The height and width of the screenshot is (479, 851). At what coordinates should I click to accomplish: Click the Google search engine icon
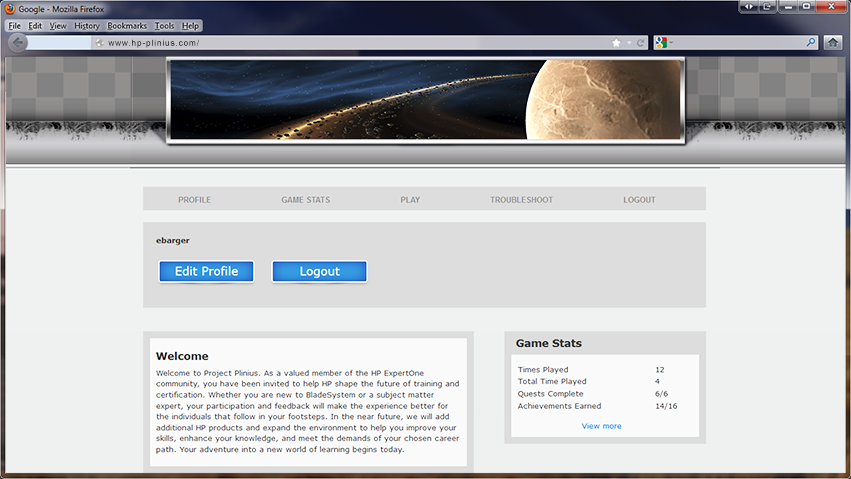[x=661, y=42]
